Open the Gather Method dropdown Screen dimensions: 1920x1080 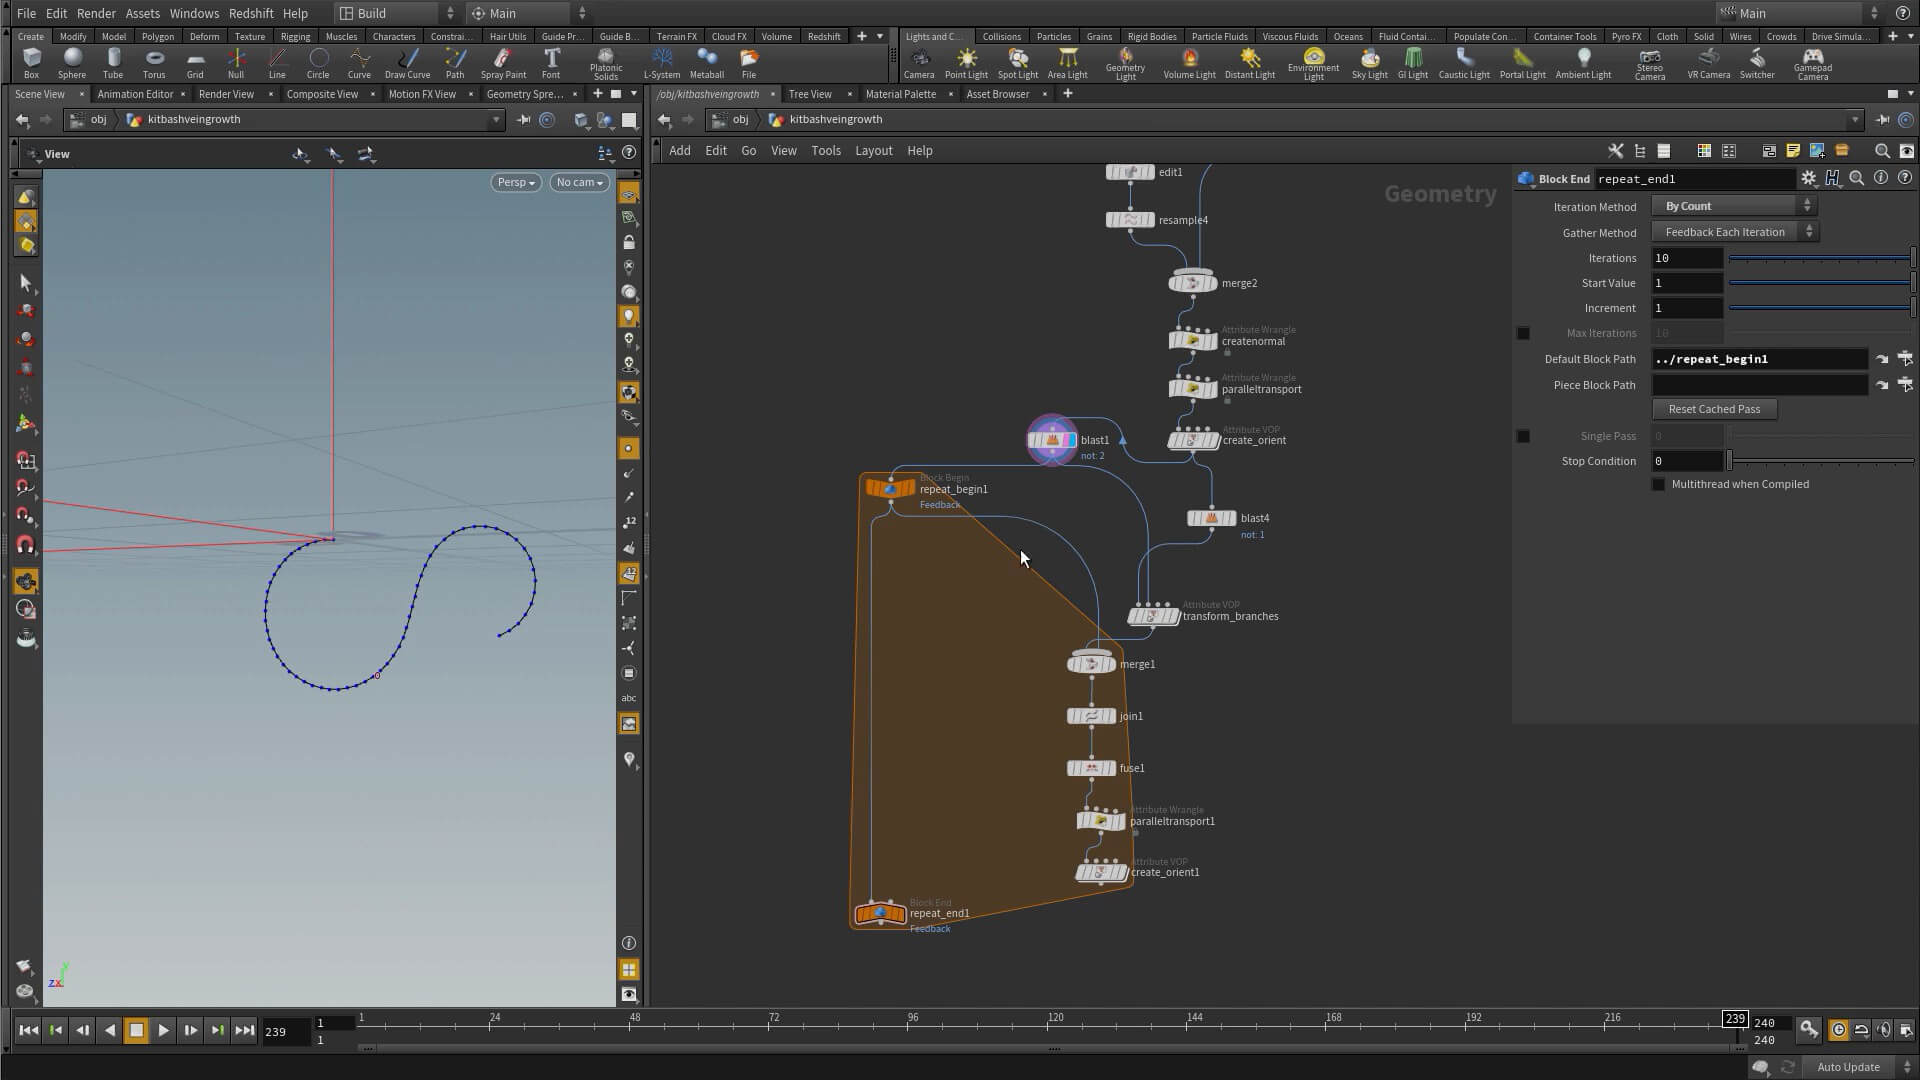pos(1735,232)
